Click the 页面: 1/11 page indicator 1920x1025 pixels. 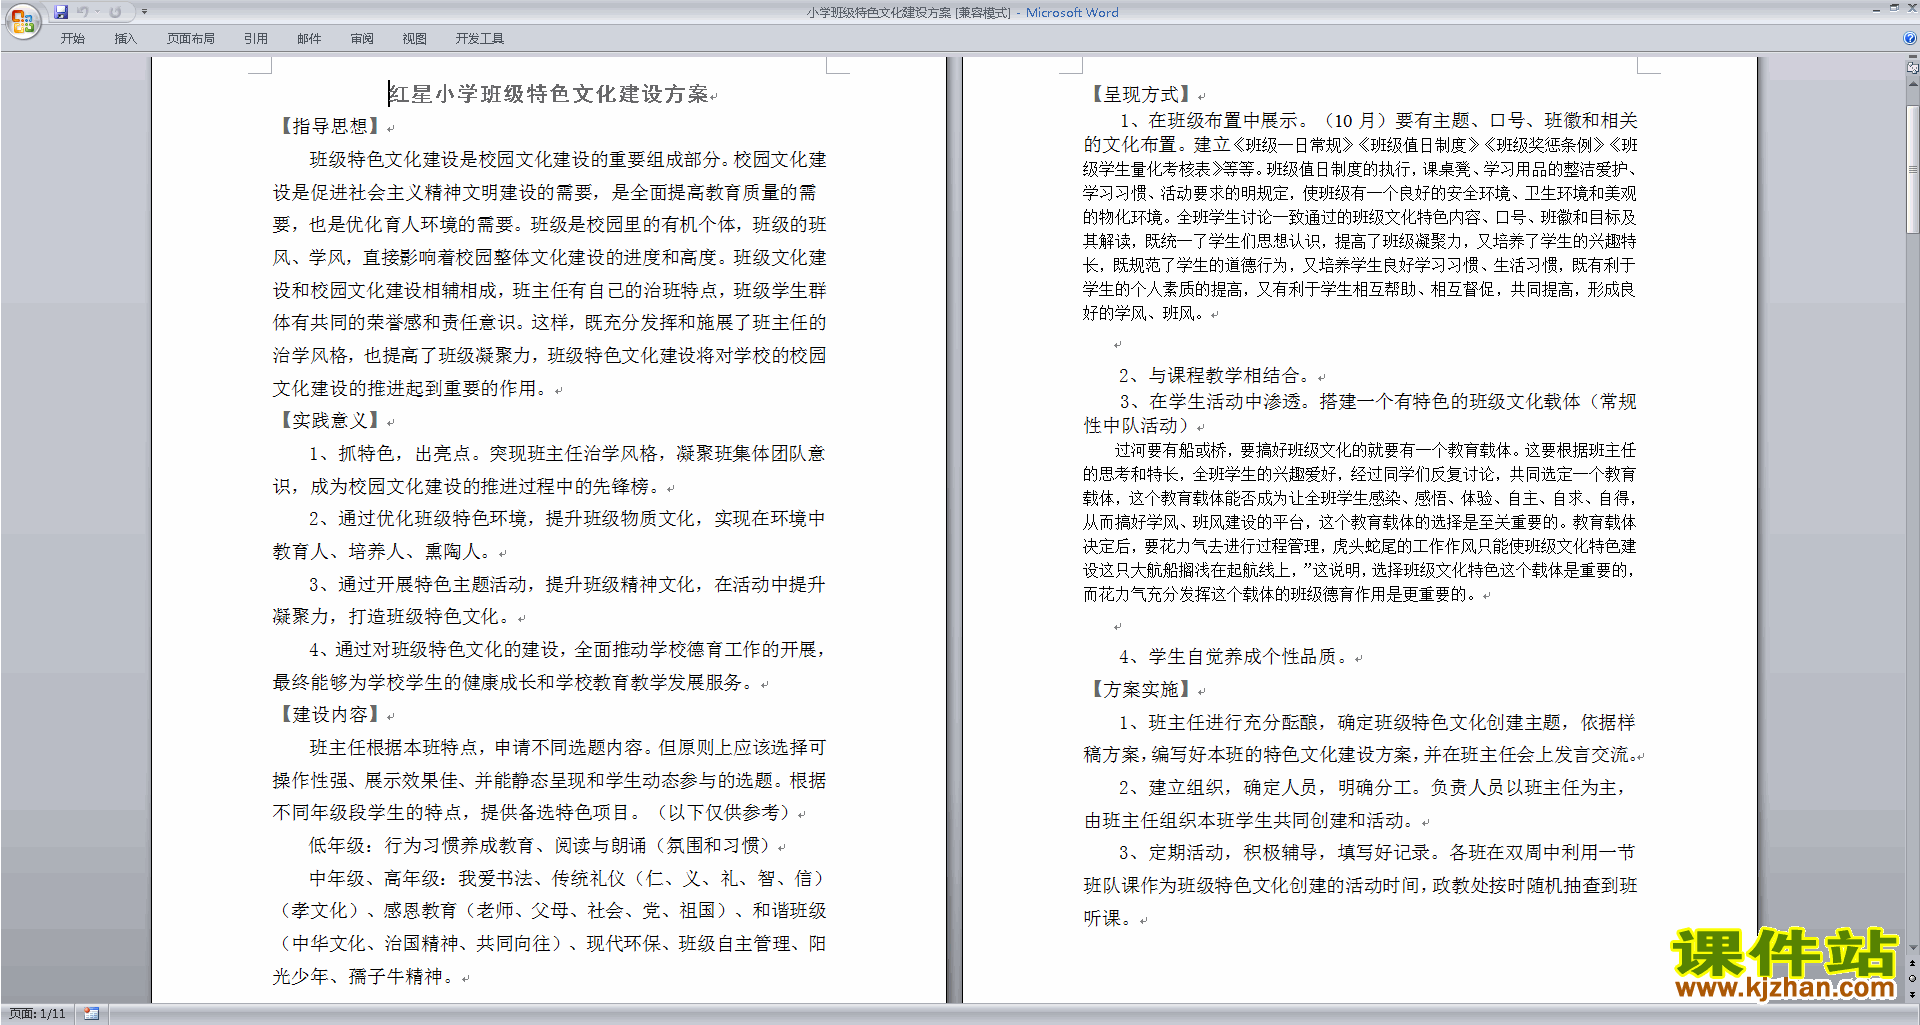37,1014
